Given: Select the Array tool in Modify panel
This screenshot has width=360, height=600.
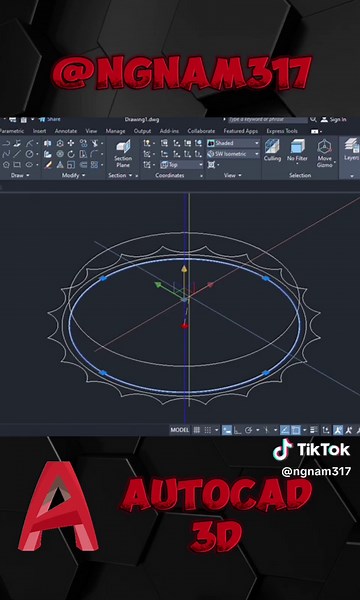Looking at the screenshot, I should [94, 165].
